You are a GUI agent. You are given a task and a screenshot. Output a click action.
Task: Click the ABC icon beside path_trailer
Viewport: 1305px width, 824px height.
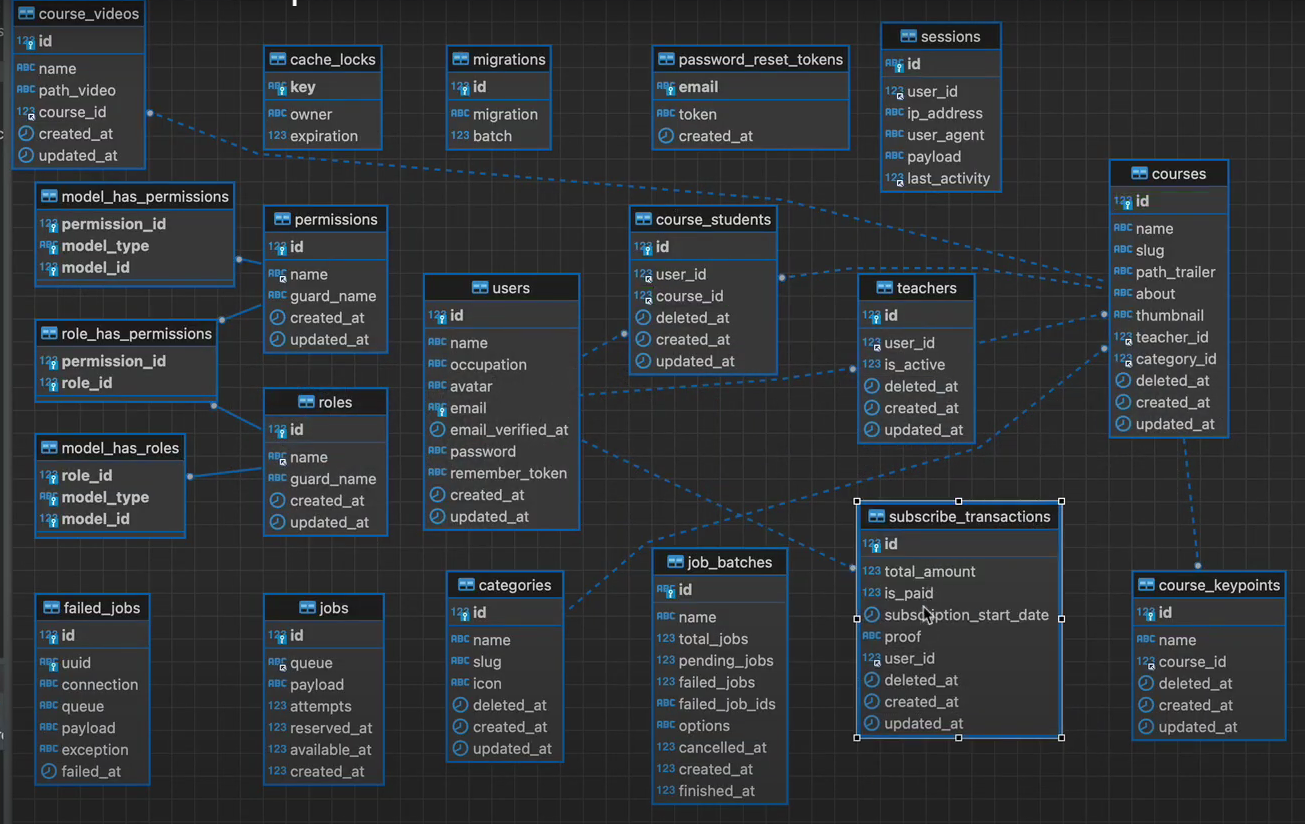coord(1123,272)
